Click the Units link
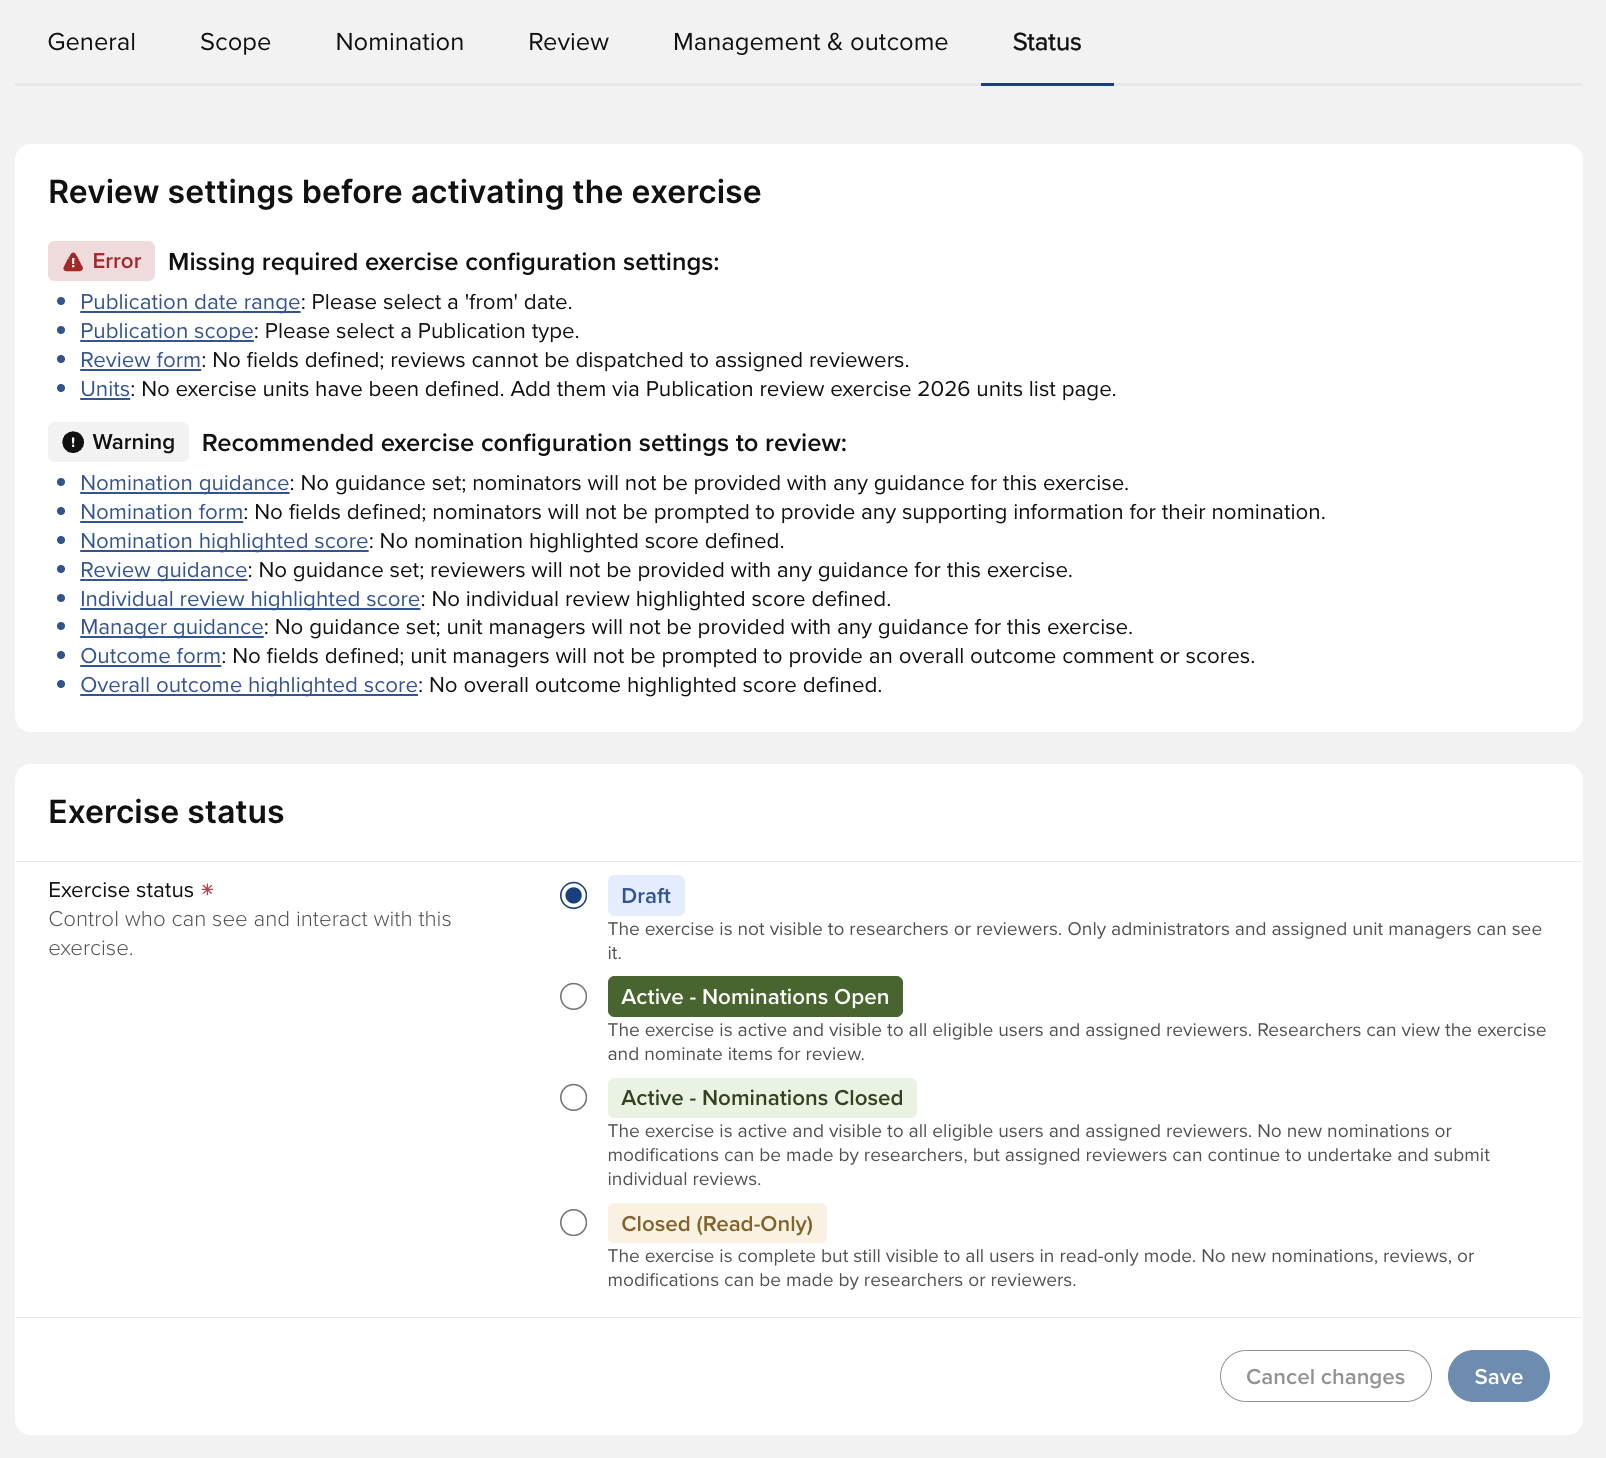1606x1458 pixels. 105,389
